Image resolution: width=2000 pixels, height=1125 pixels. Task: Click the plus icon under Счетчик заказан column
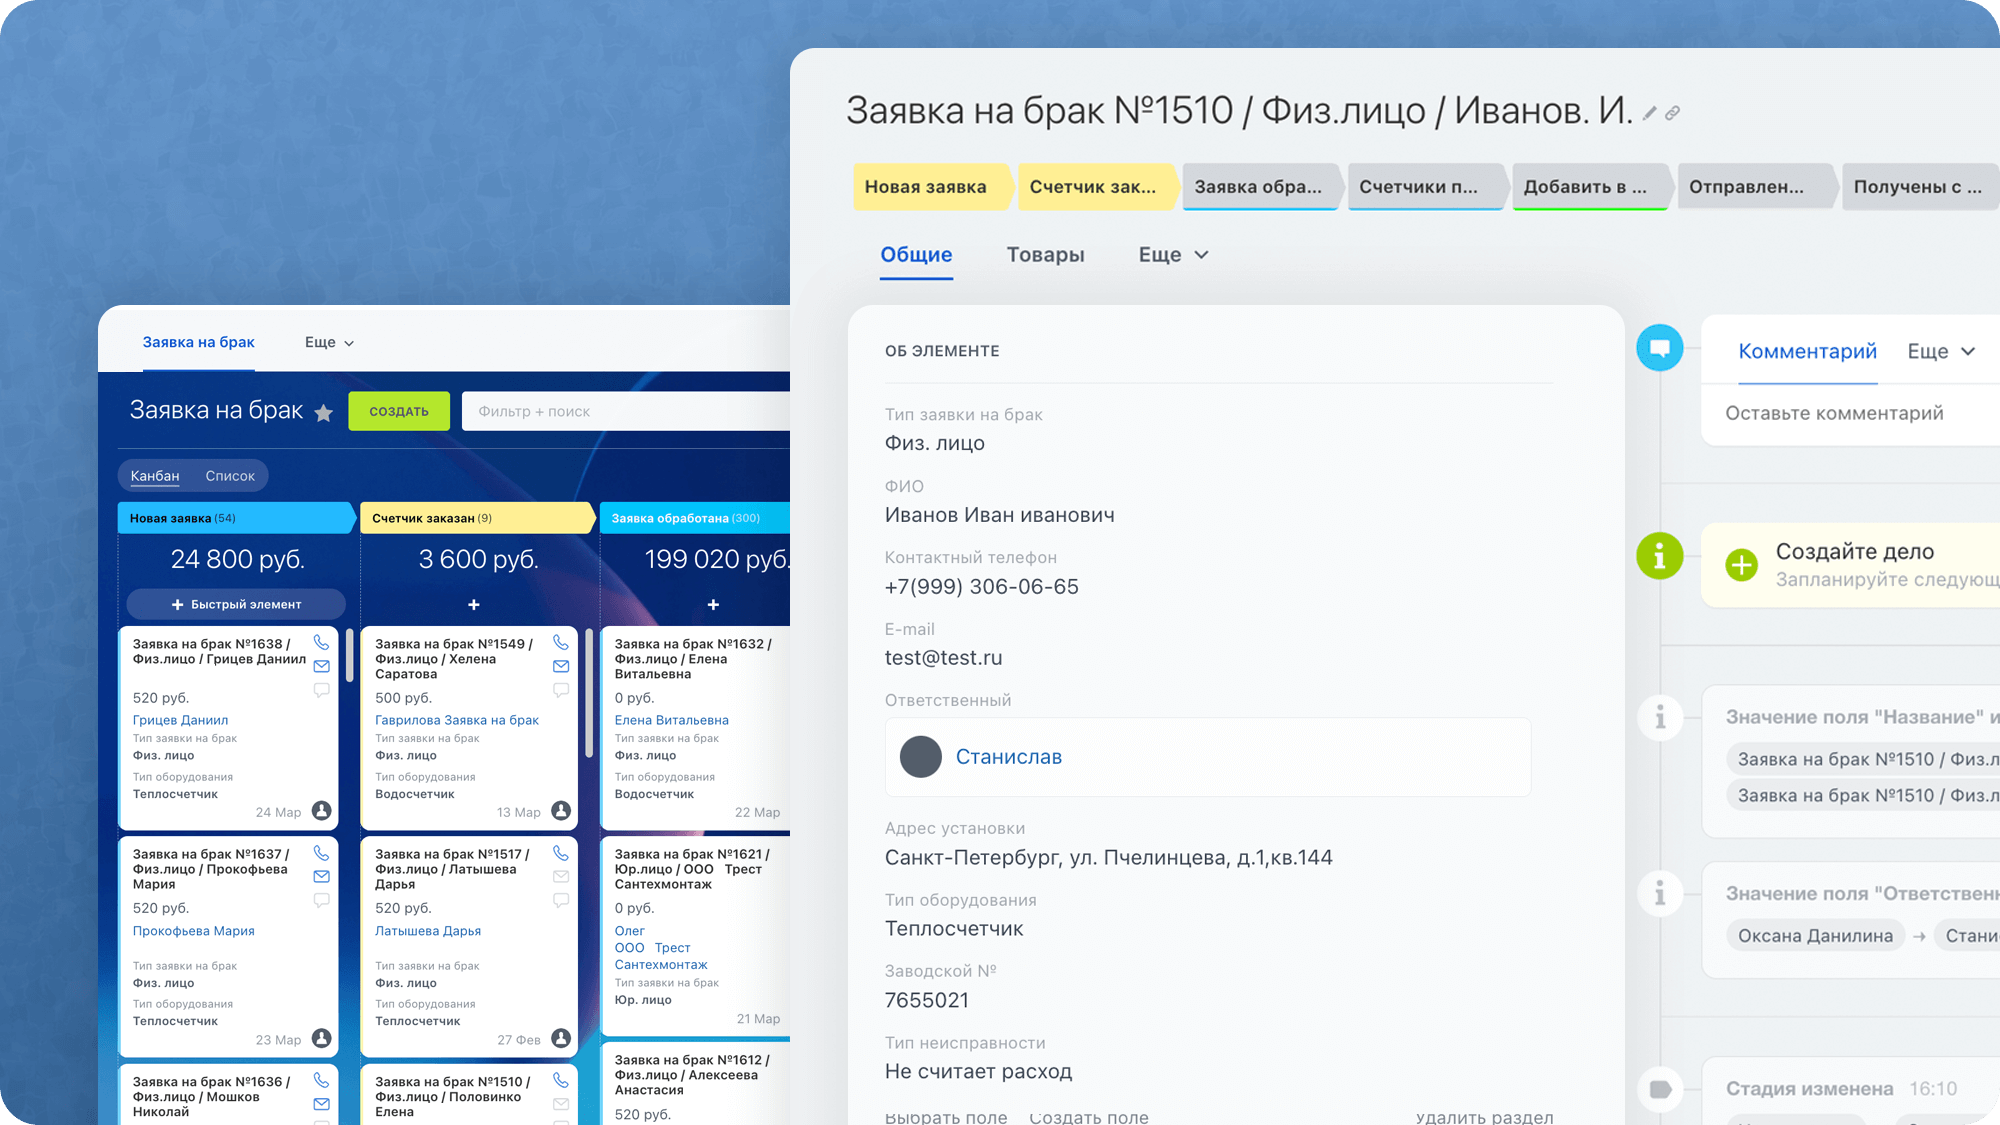pos(474,605)
